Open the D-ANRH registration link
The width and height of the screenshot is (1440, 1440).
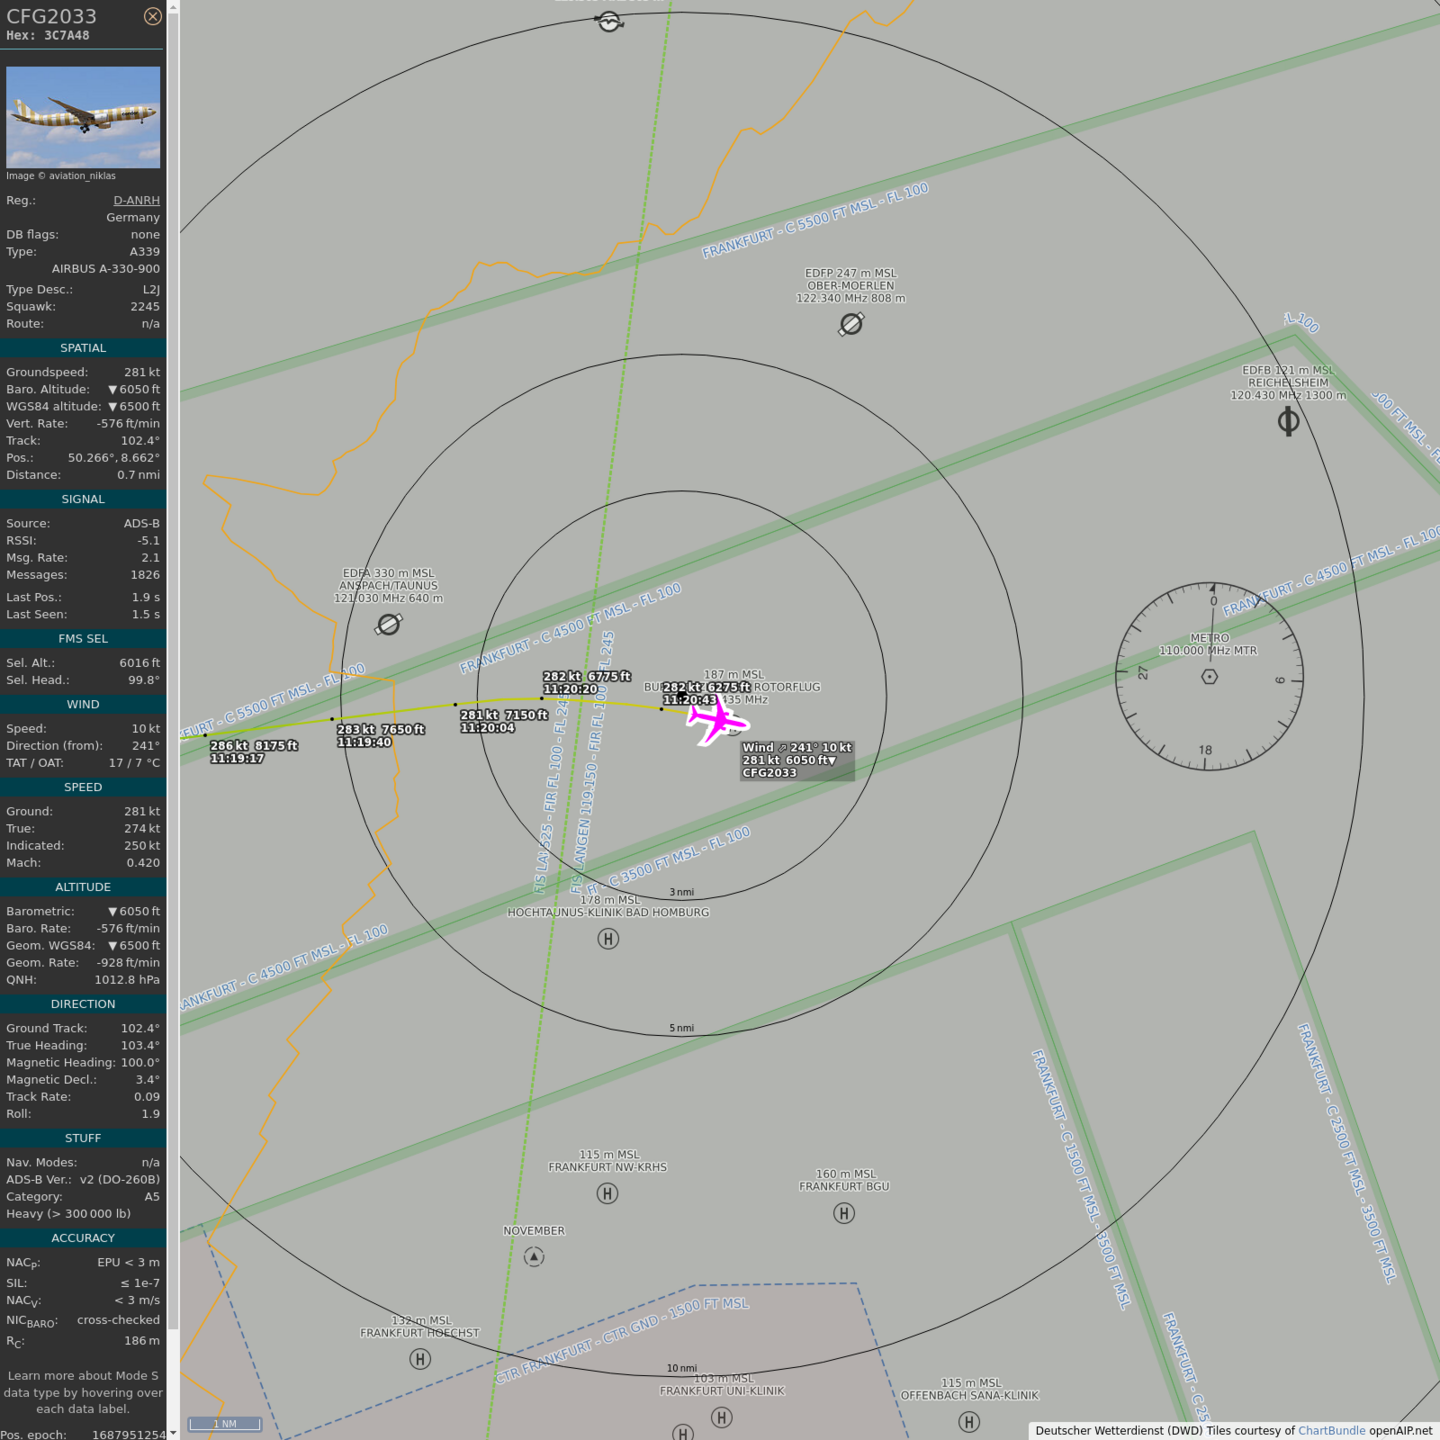click(x=136, y=200)
